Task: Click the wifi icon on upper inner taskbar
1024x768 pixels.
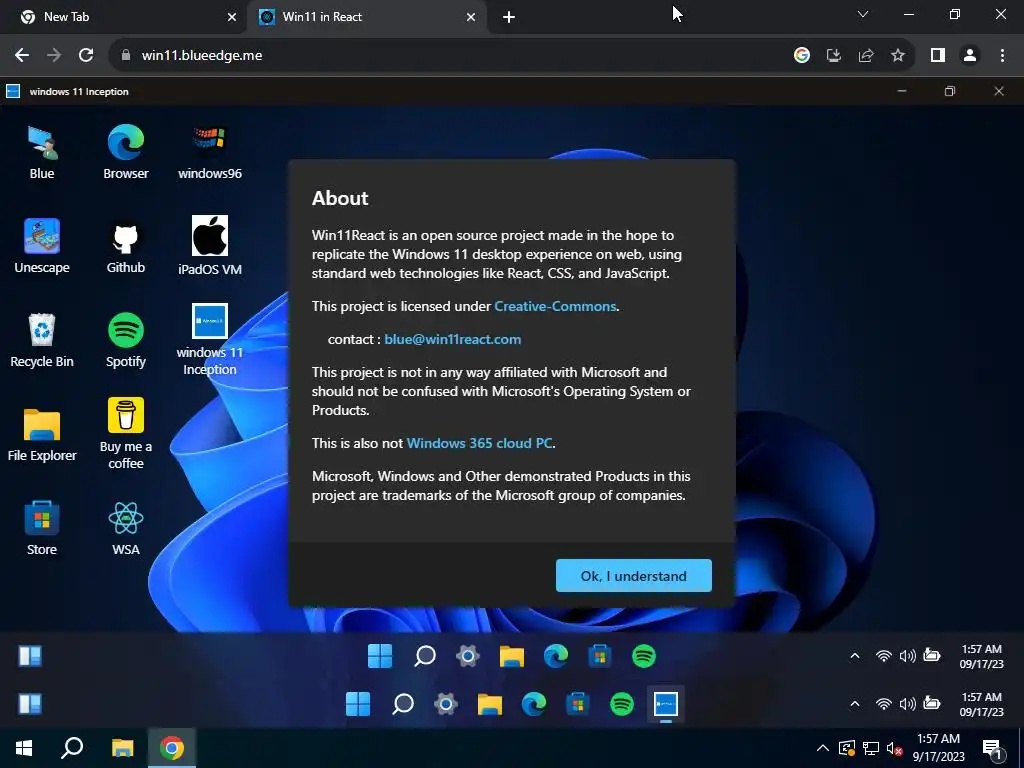Action: (x=883, y=656)
